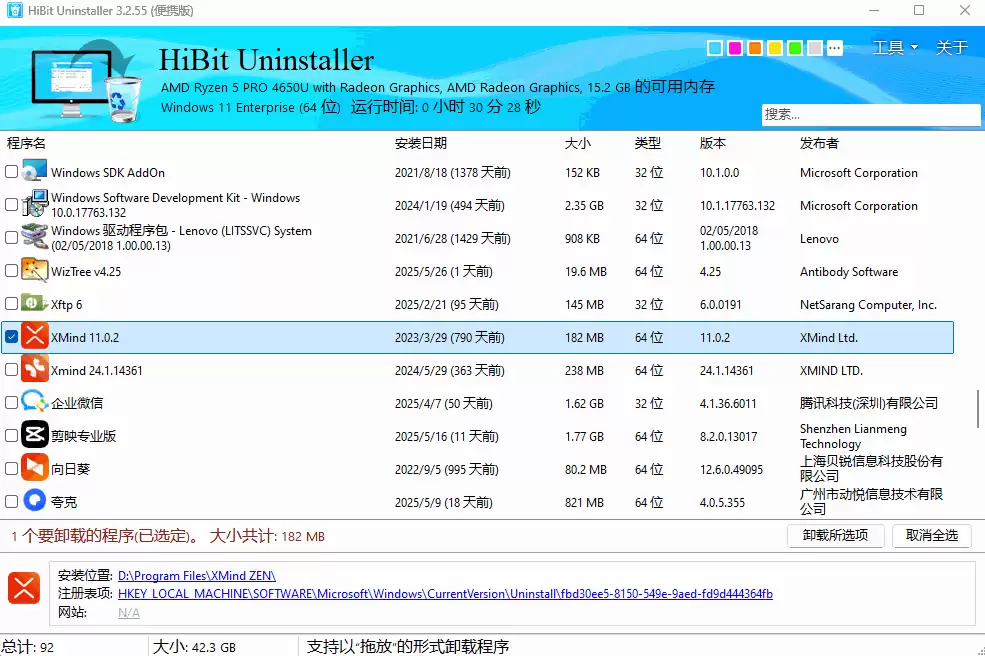Open the 工具 dropdown menu
This screenshot has width=985, height=656.
(895, 48)
